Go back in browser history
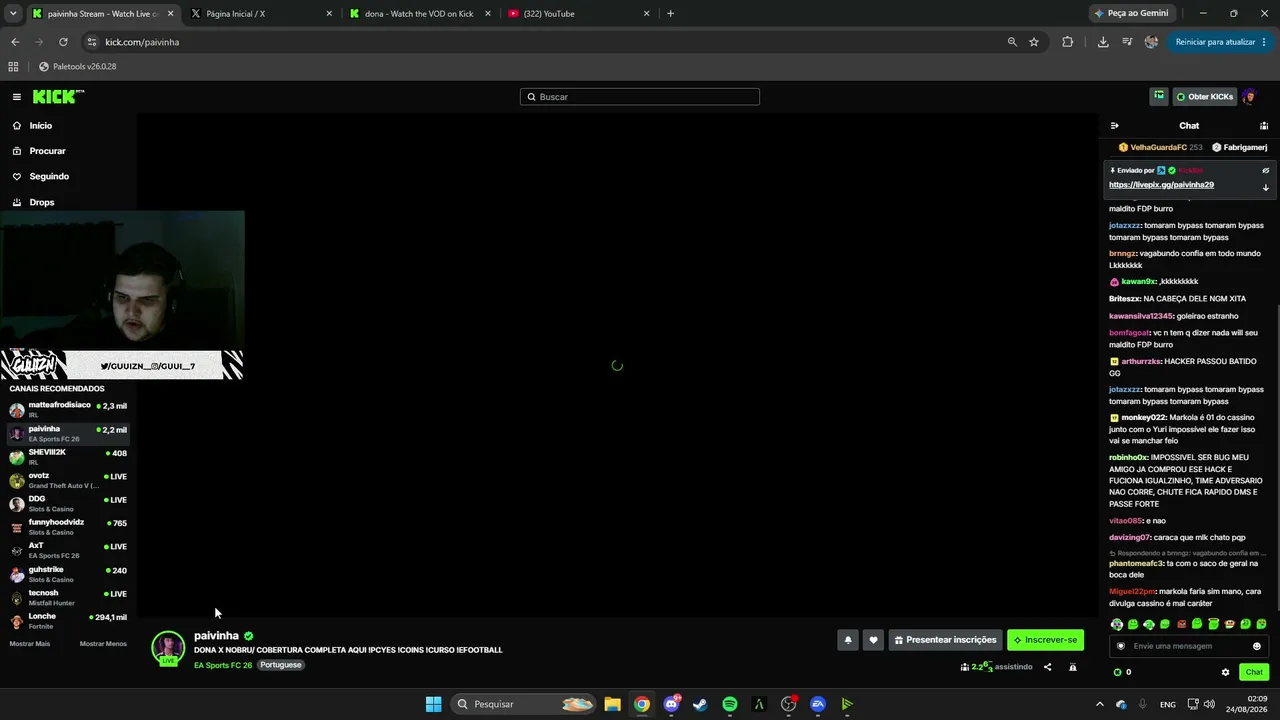1280x720 pixels. [15, 42]
